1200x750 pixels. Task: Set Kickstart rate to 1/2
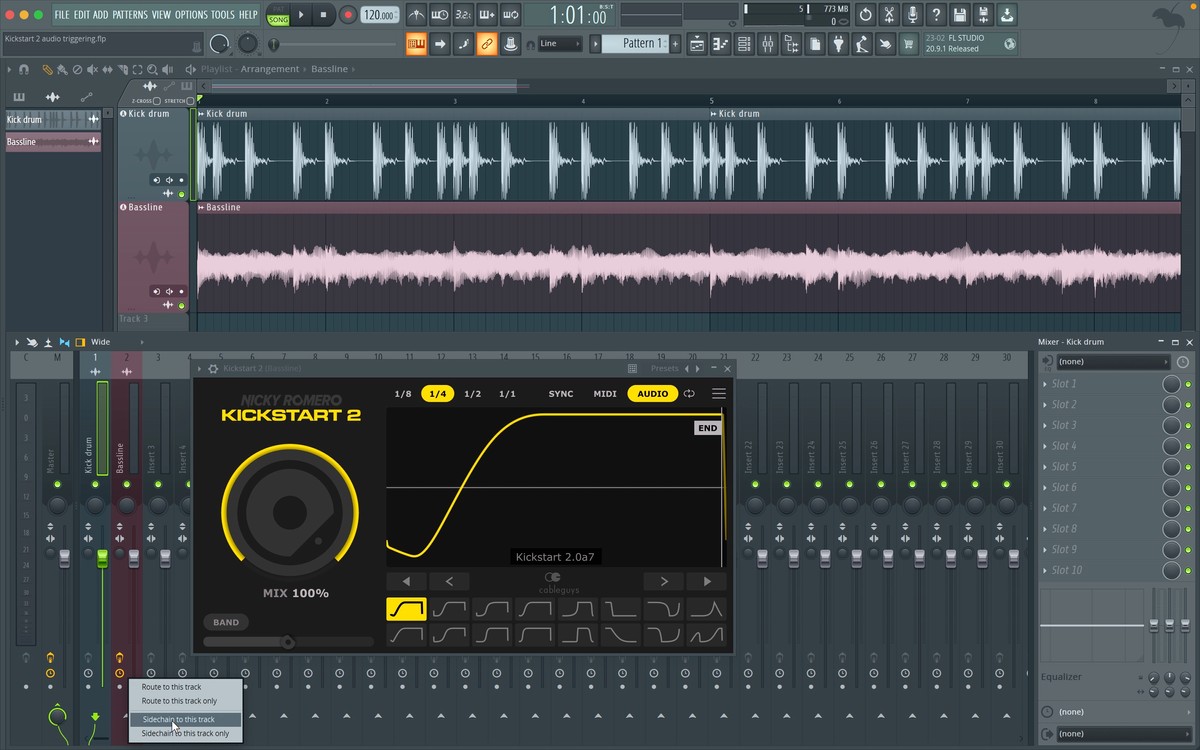[x=472, y=394]
